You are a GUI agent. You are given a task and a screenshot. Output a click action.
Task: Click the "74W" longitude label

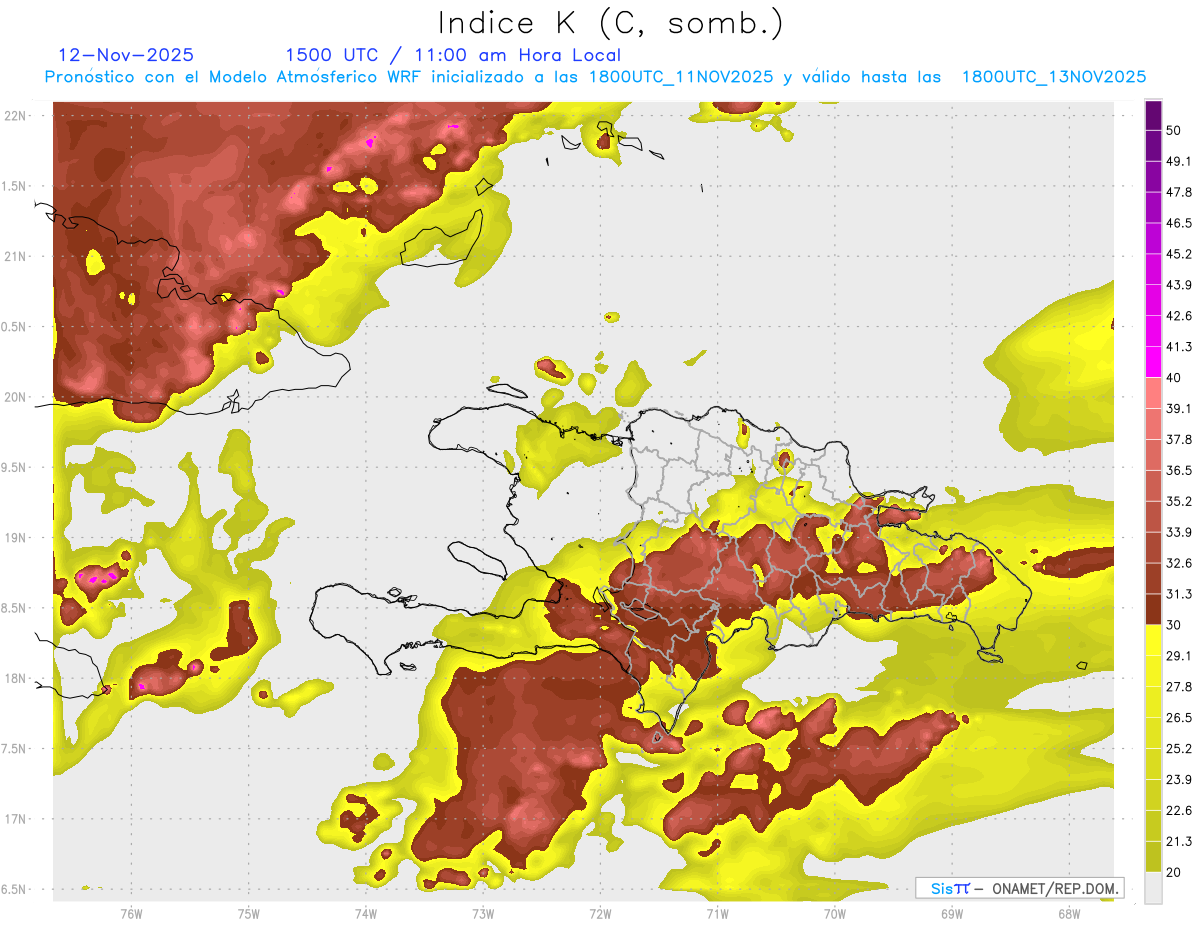(x=366, y=913)
